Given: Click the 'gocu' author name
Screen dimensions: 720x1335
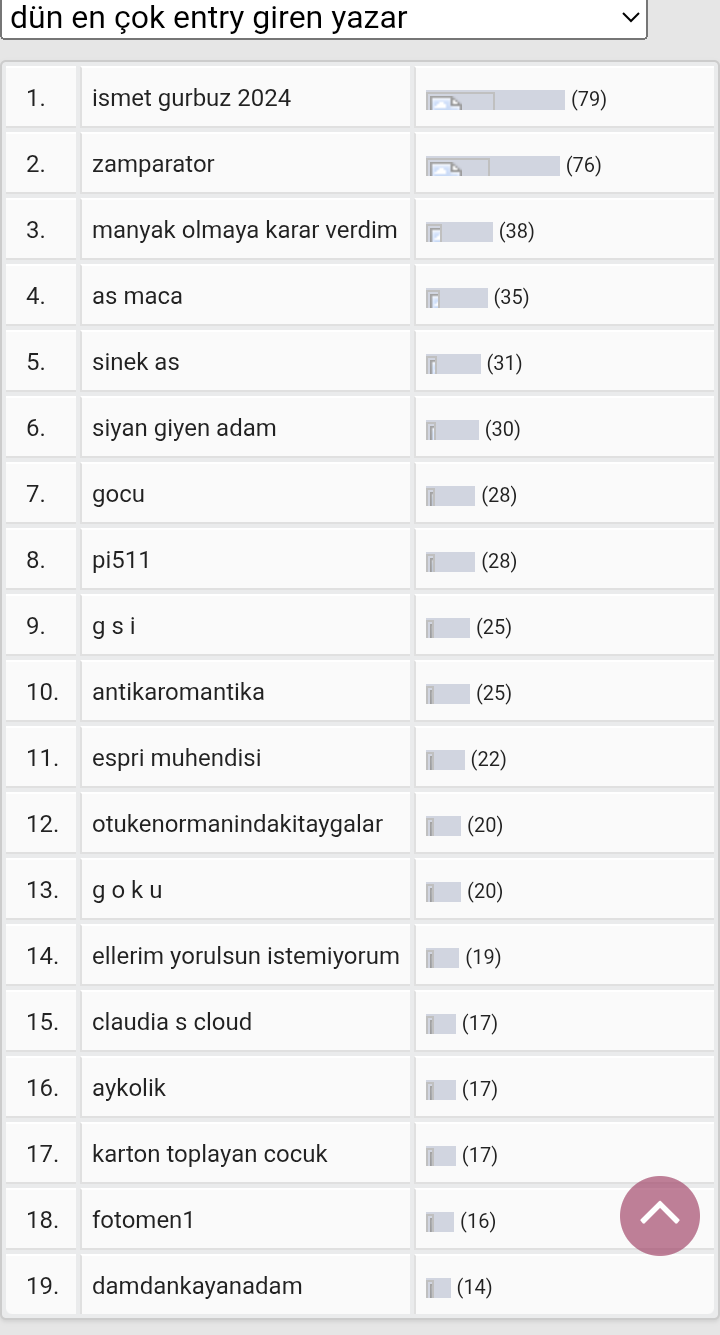Looking at the screenshot, I should click(x=118, y=494).
